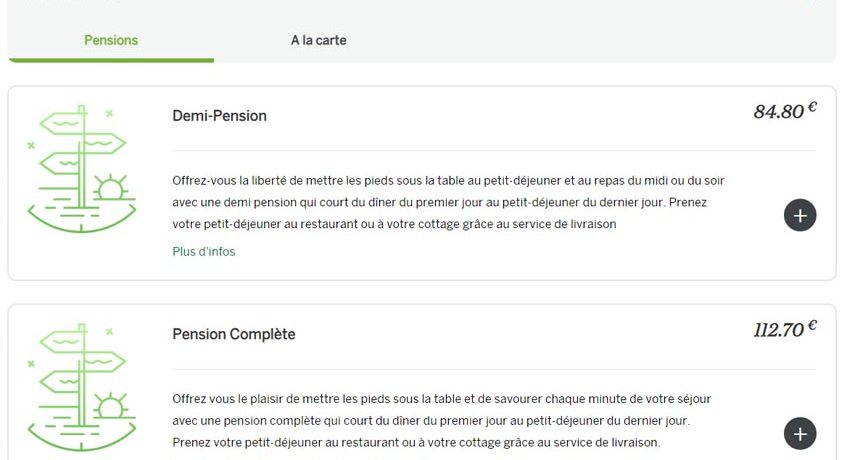Add the Demi-Pension option with plus button
850x460 pixels.
tap(800, 215)
